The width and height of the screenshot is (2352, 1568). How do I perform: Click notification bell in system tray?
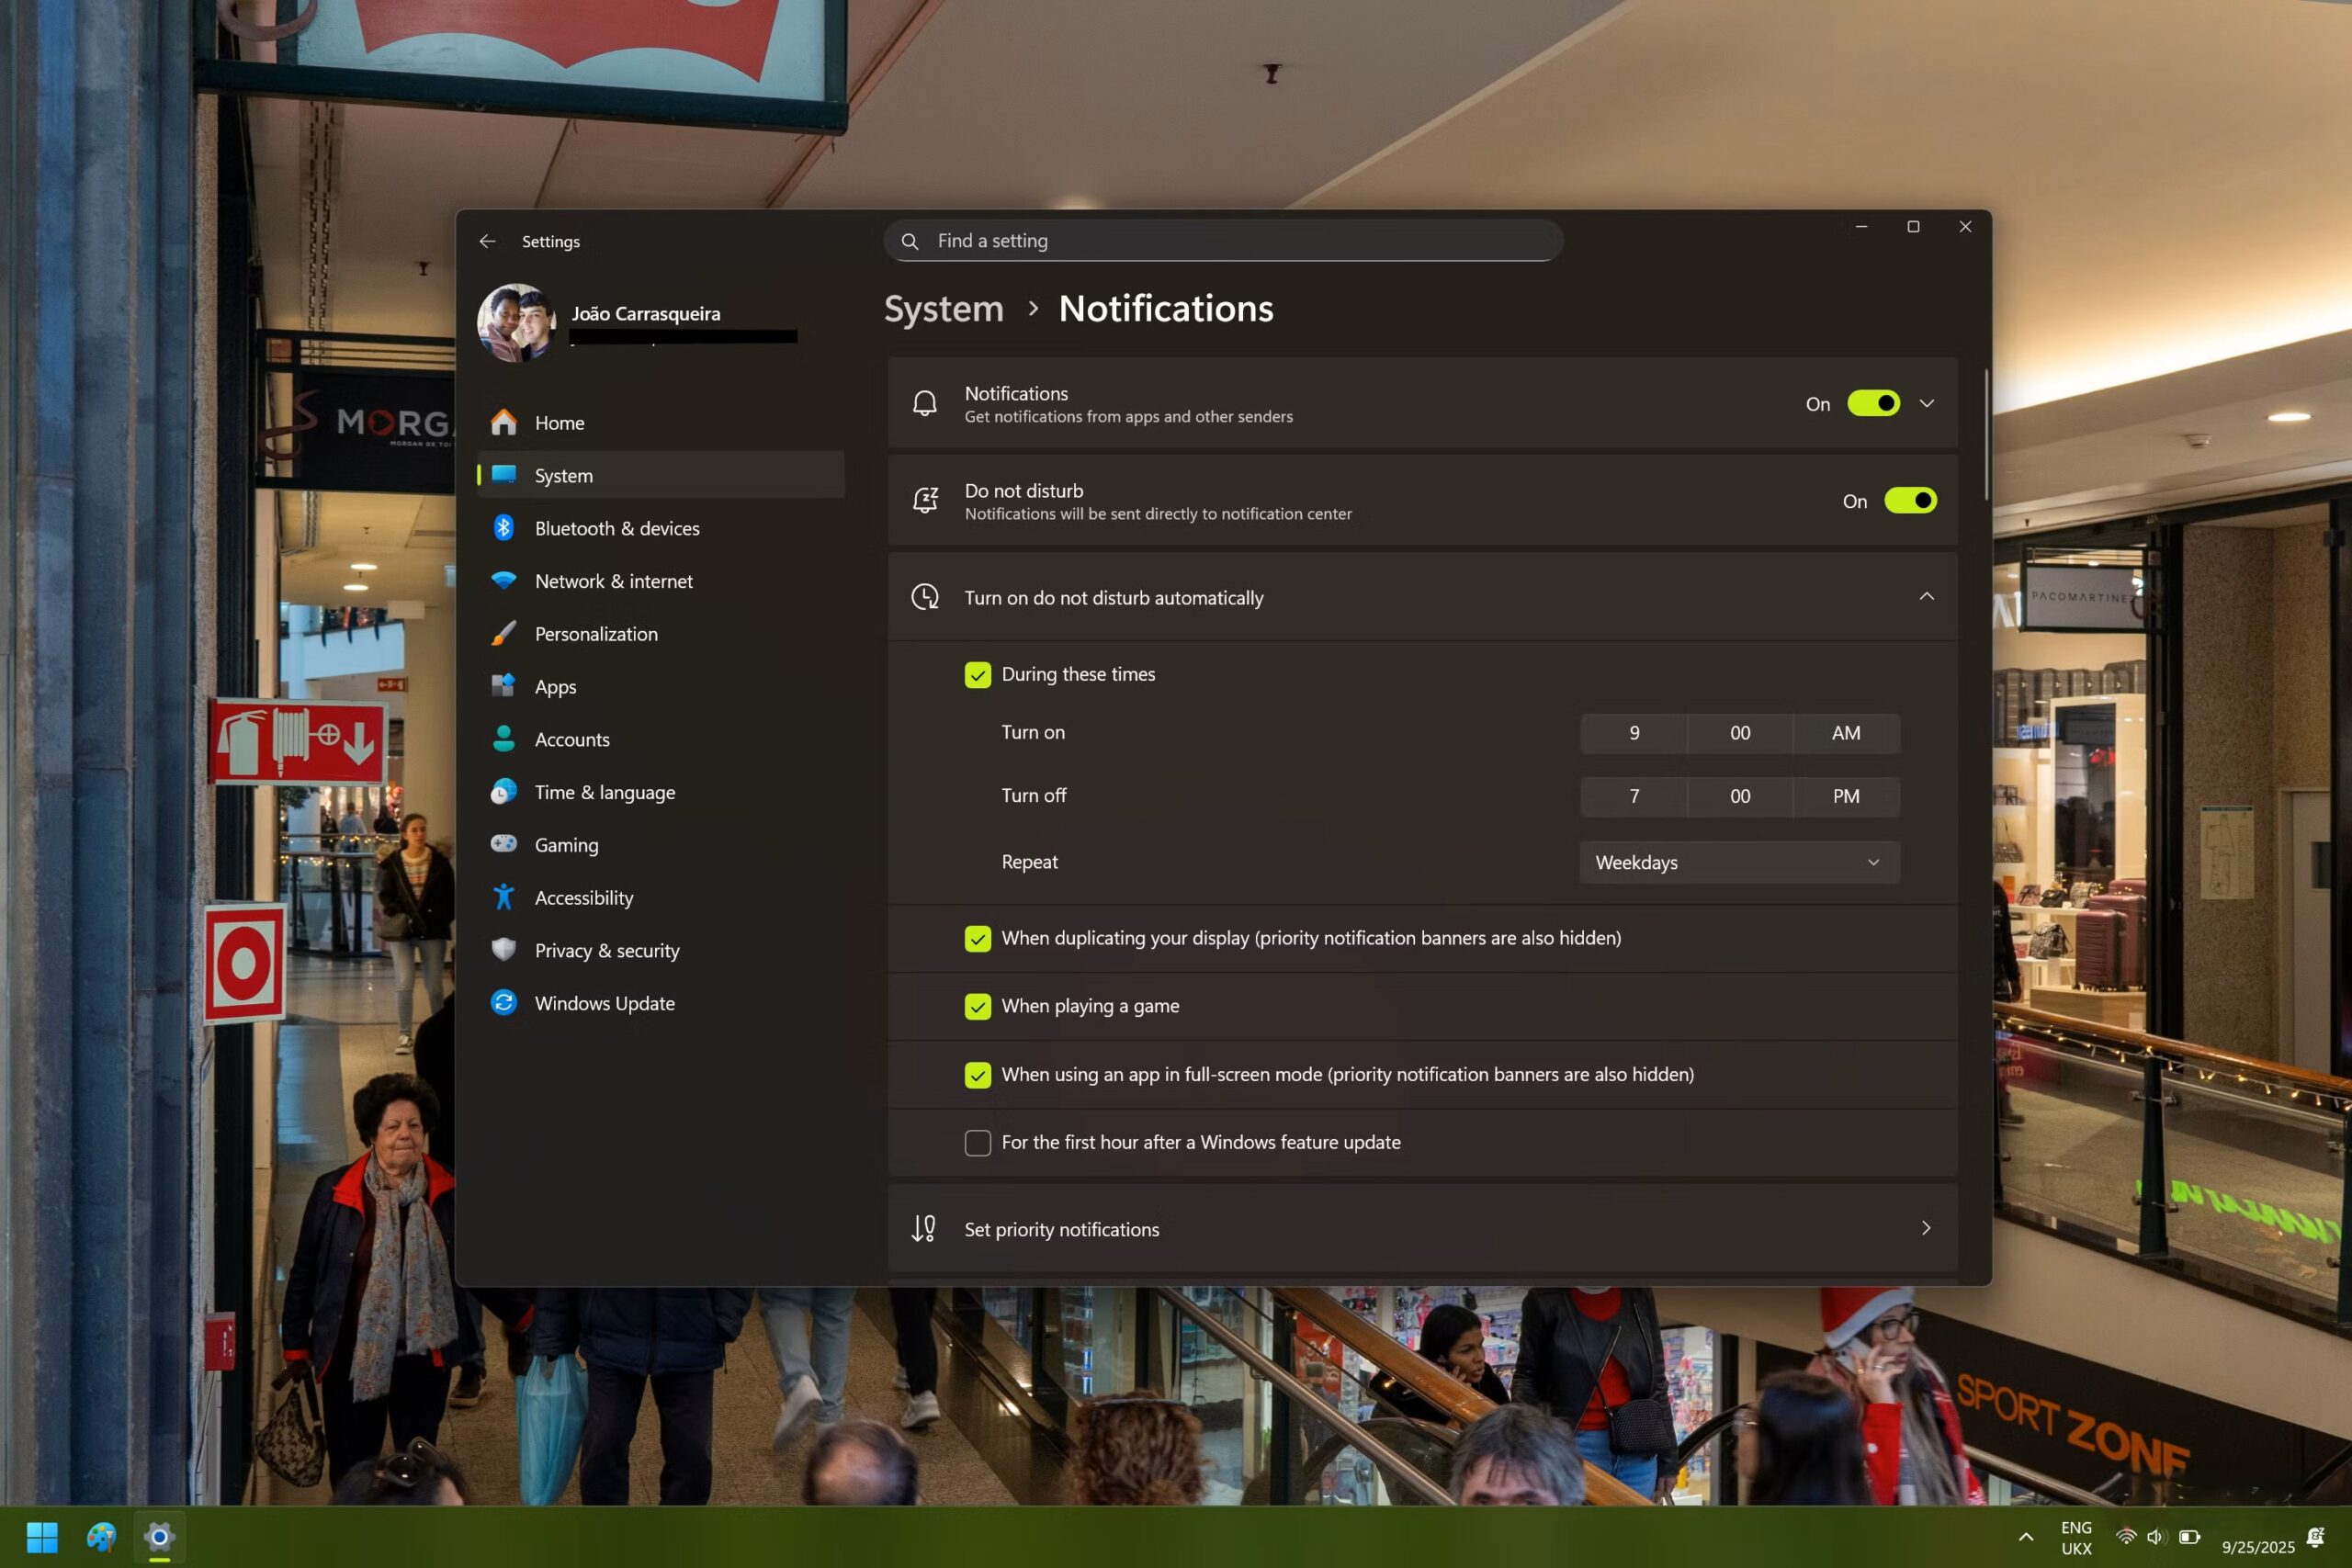click(x=2315, y=1537)
